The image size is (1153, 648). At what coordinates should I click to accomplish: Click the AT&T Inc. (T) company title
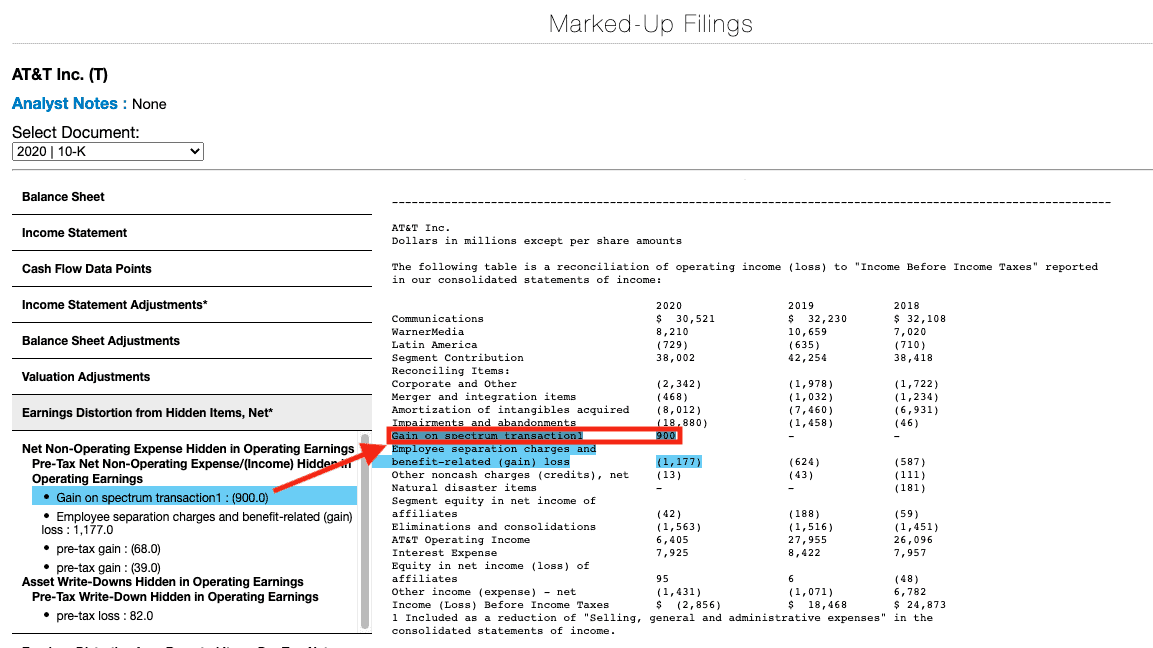(x=60, y=74)
